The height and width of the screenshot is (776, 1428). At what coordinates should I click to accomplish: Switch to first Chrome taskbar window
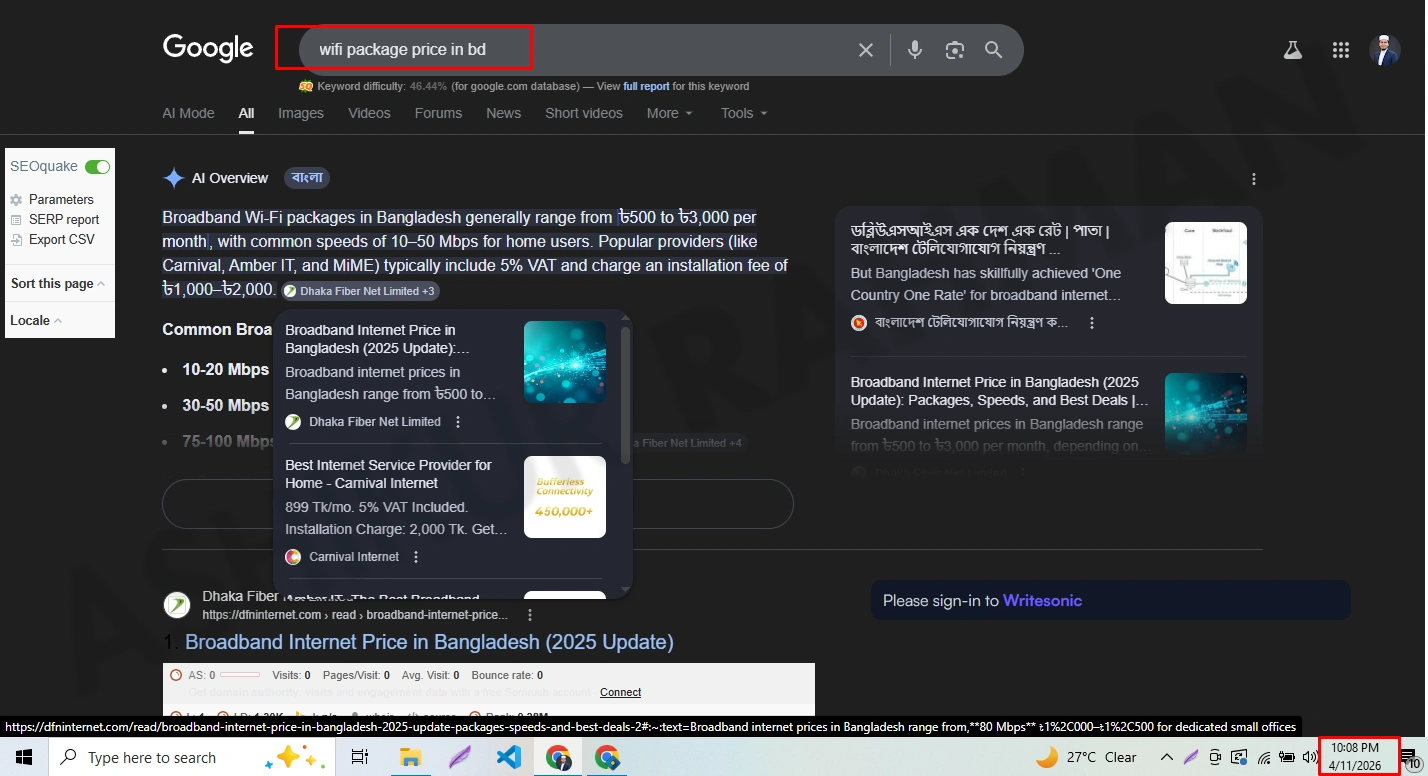tap(558, 757)
